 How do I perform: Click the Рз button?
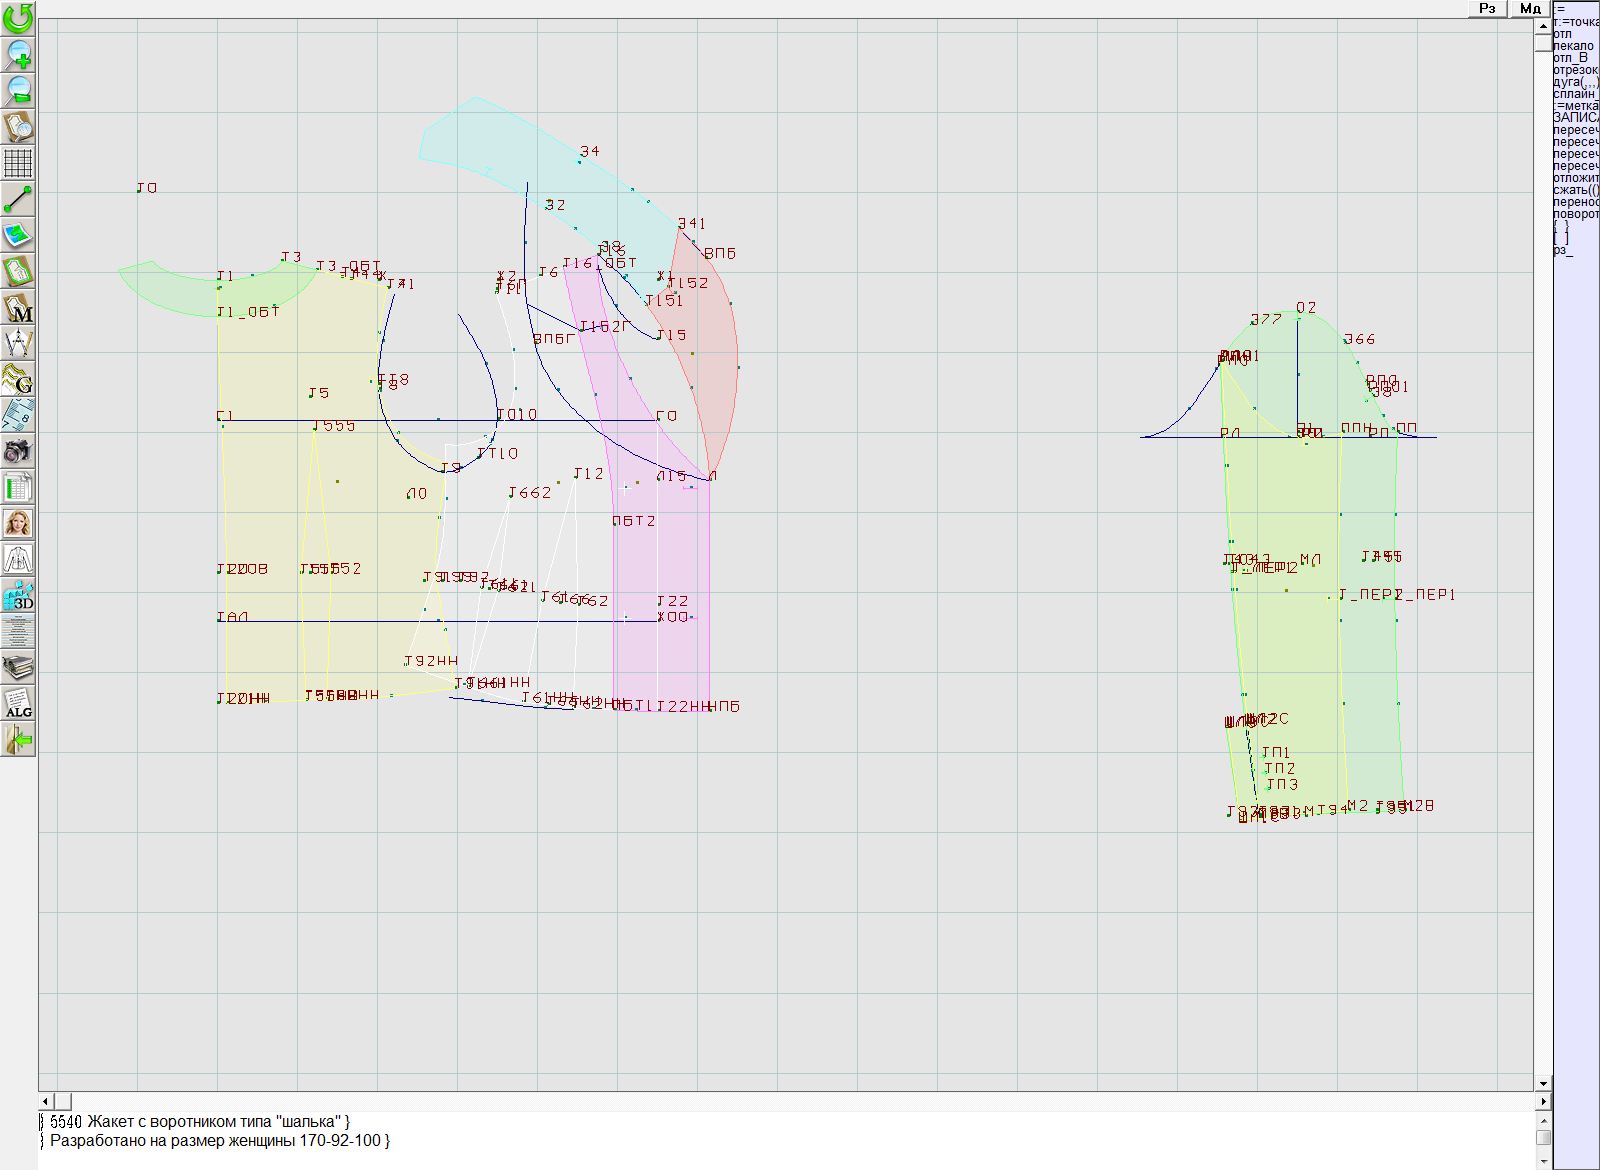pos(1487,8)
